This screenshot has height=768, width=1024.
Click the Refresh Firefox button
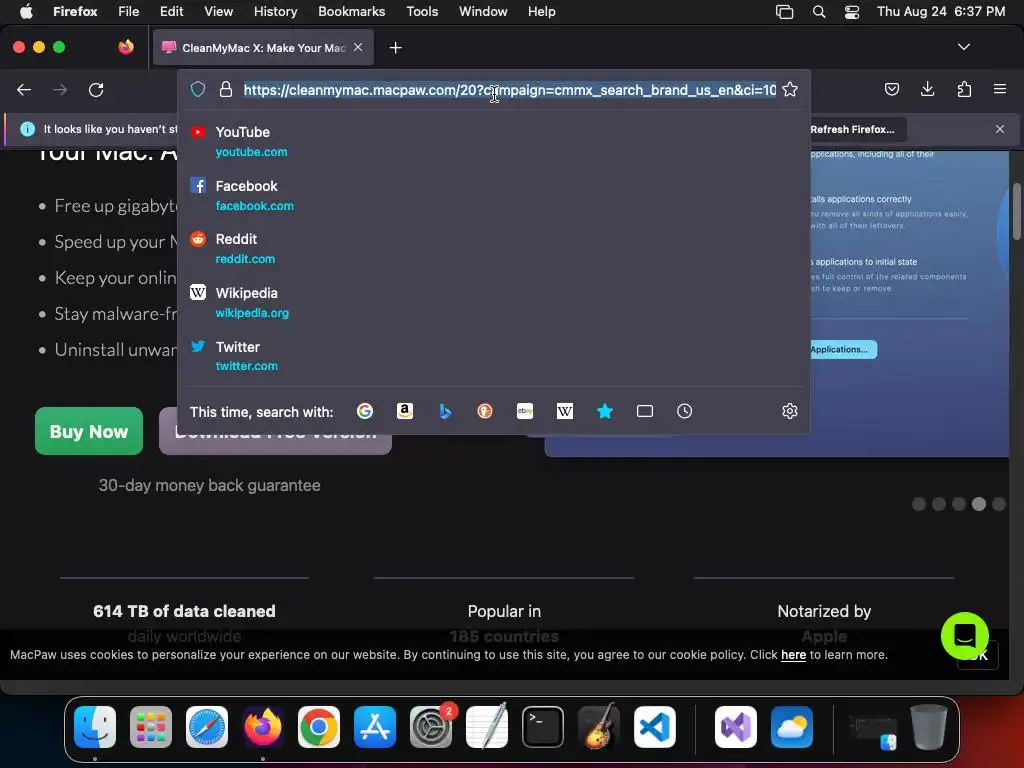[854, 129]
